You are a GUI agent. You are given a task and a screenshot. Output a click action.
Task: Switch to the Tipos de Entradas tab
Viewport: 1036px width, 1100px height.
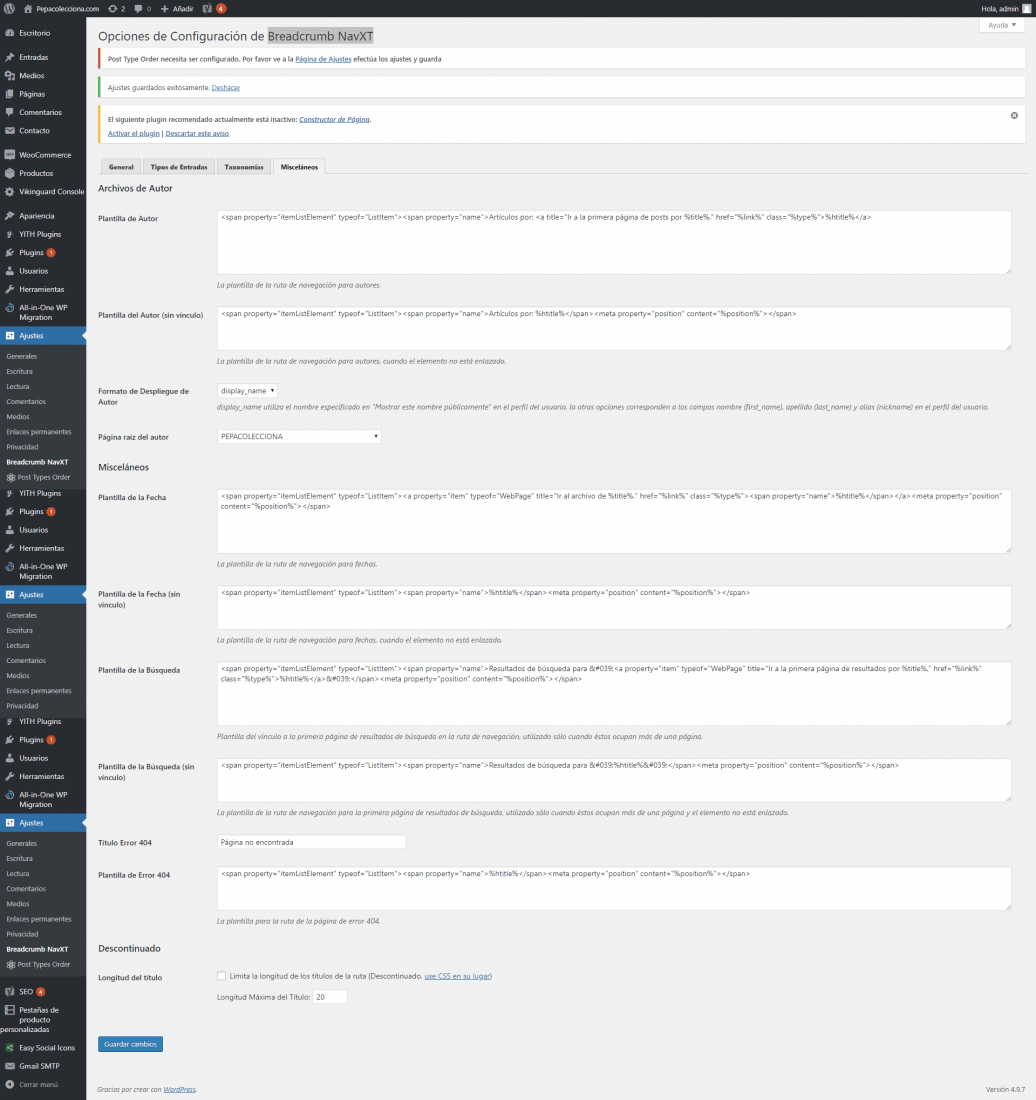[179, 167]
